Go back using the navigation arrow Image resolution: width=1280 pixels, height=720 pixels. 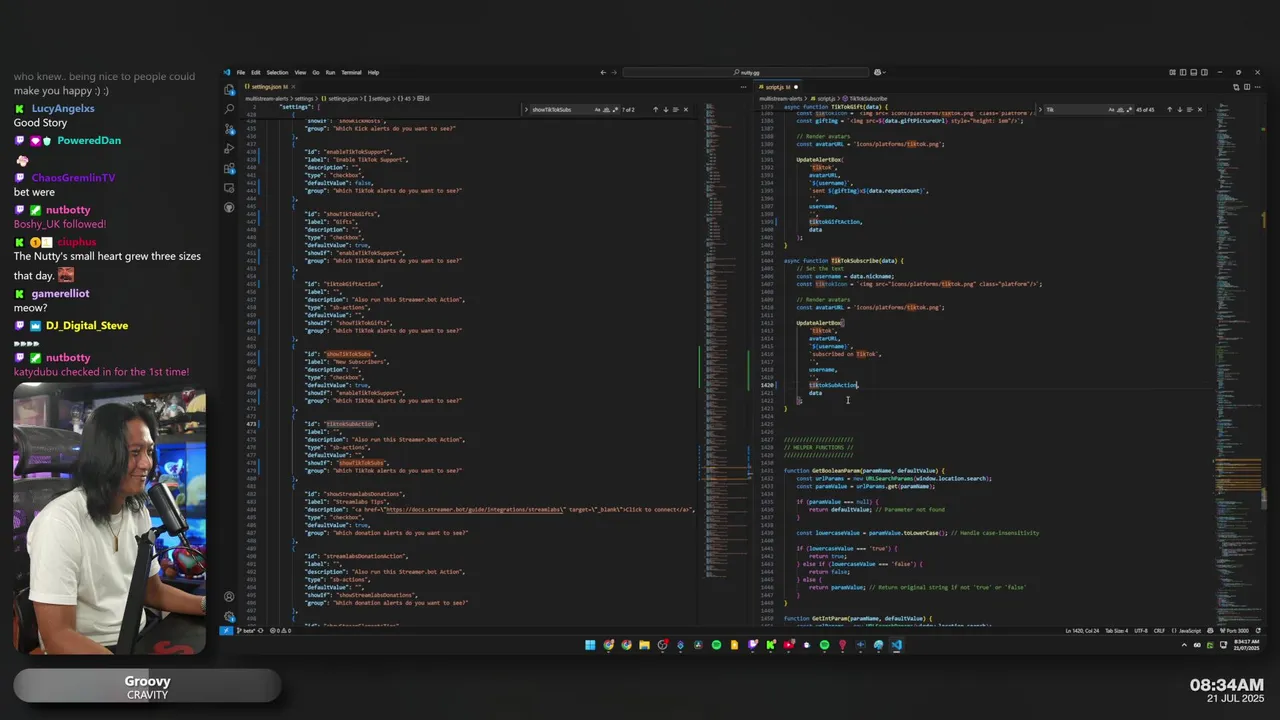(x=603, y=72)
